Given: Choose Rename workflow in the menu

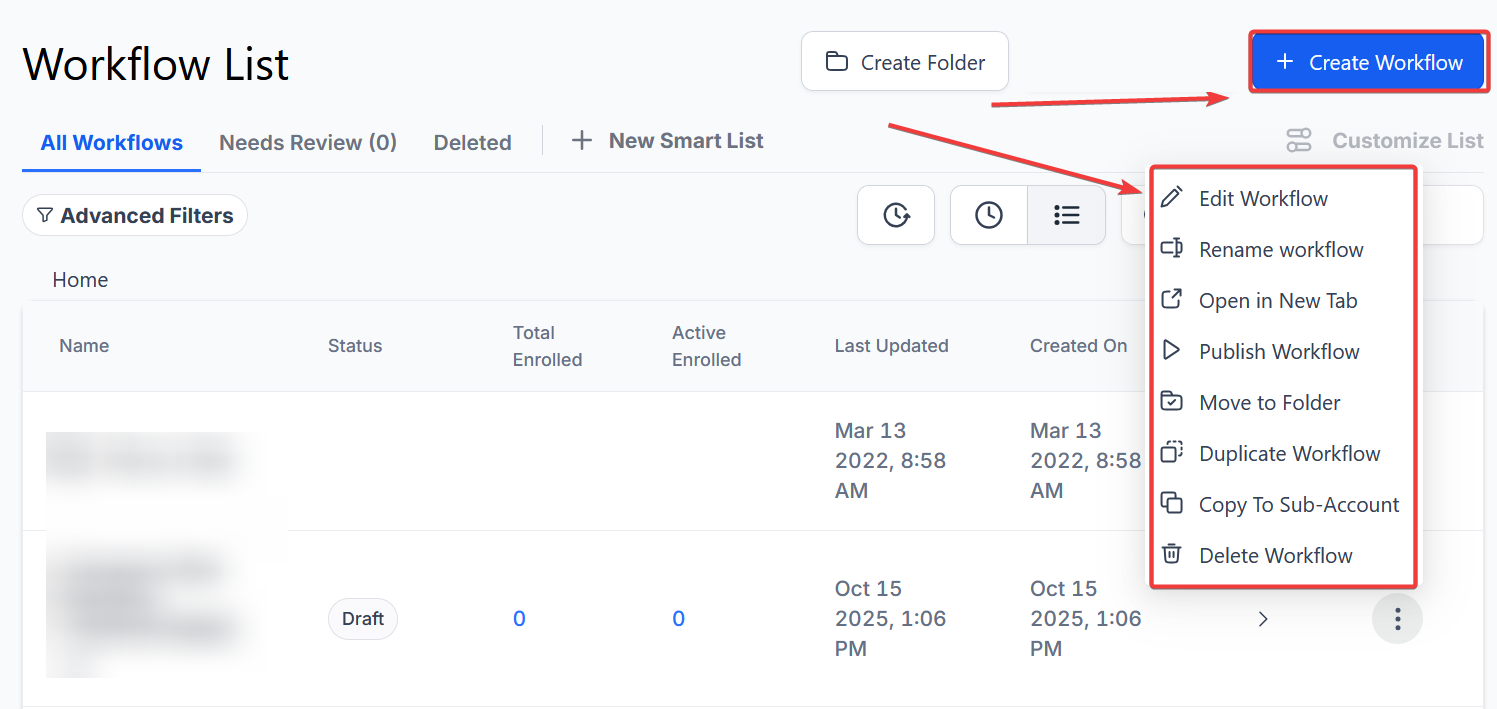Looking at the screenshot, I should (1281, 249).
